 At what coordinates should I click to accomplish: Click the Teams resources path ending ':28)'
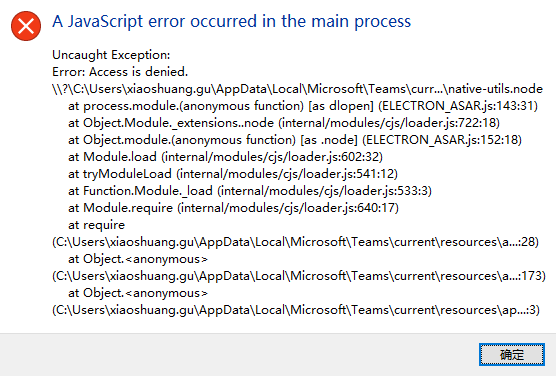click(x=295, y=242)
